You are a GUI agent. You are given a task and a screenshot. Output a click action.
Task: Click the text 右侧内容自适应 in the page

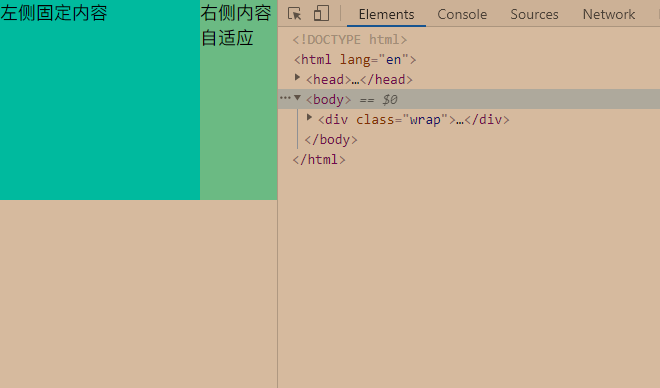click(x=236, y=25)
